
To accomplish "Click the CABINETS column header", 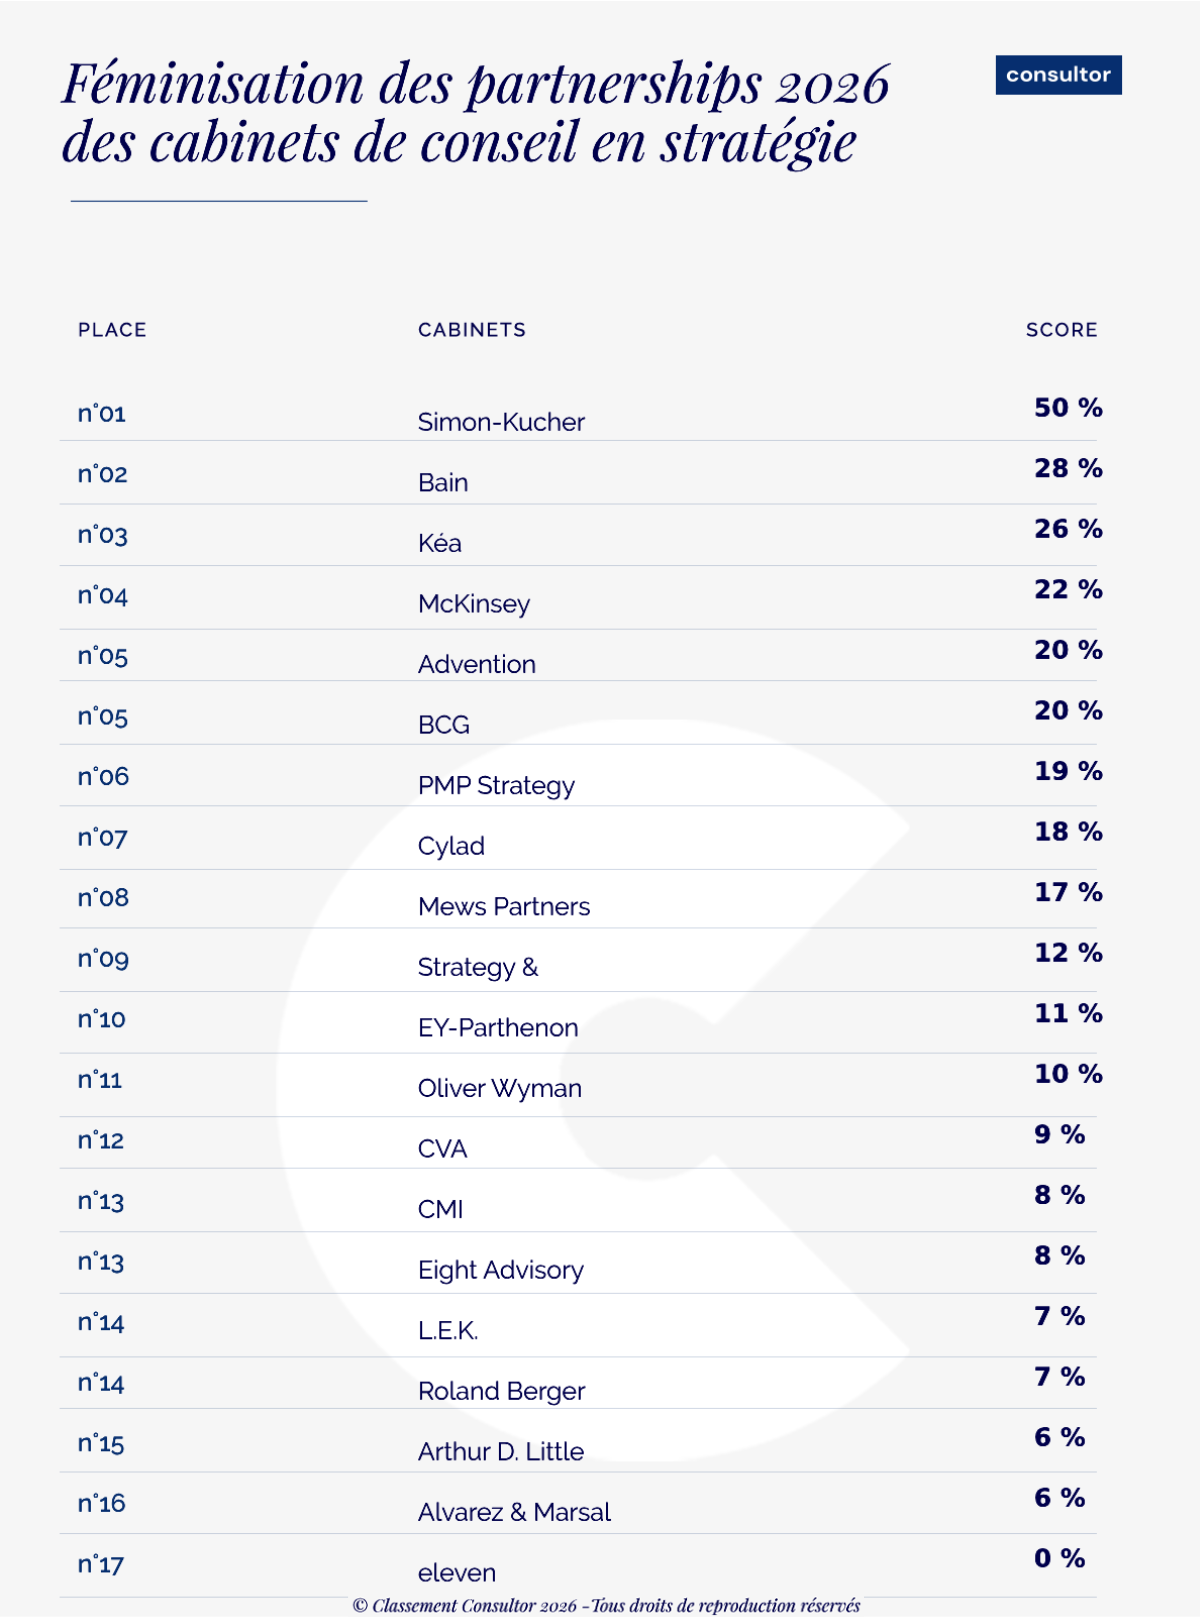I will coord(471,330).
